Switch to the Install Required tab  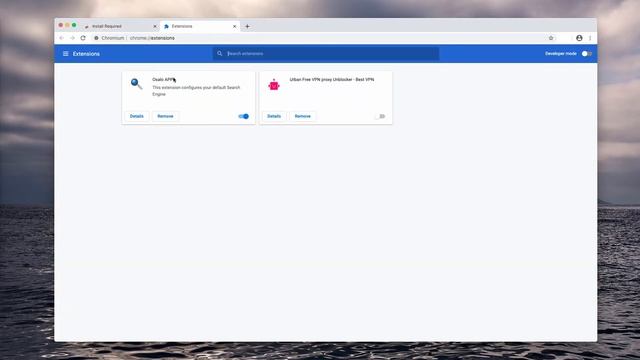click(119, 26)
